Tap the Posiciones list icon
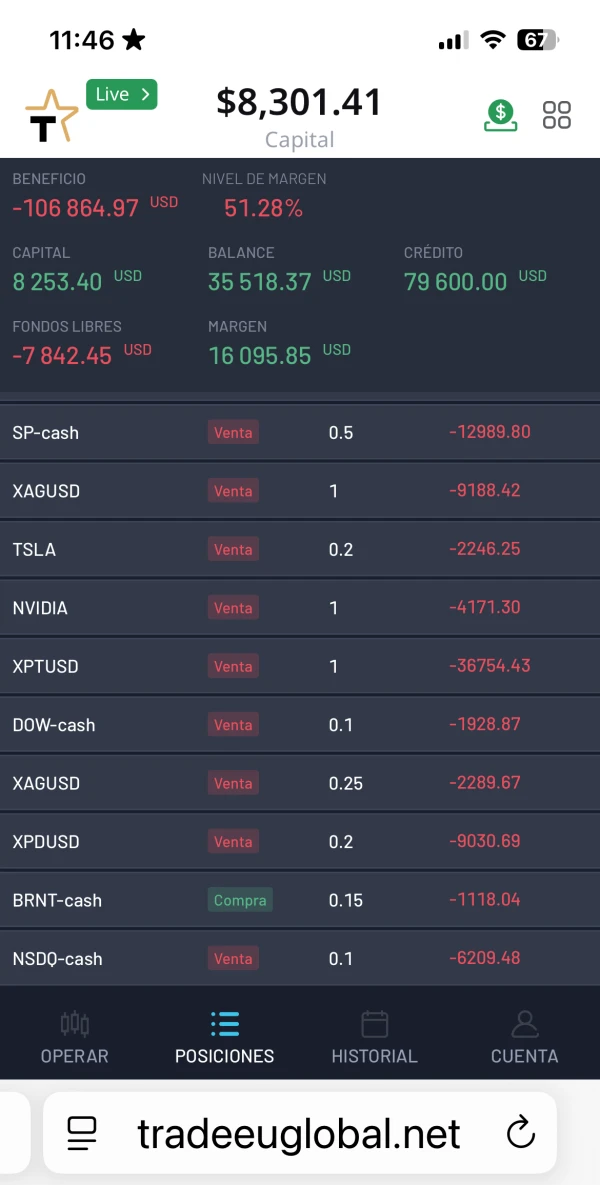Image resolution: width=600 pixels, height=1185 pixels. [x=225, y=1023]
